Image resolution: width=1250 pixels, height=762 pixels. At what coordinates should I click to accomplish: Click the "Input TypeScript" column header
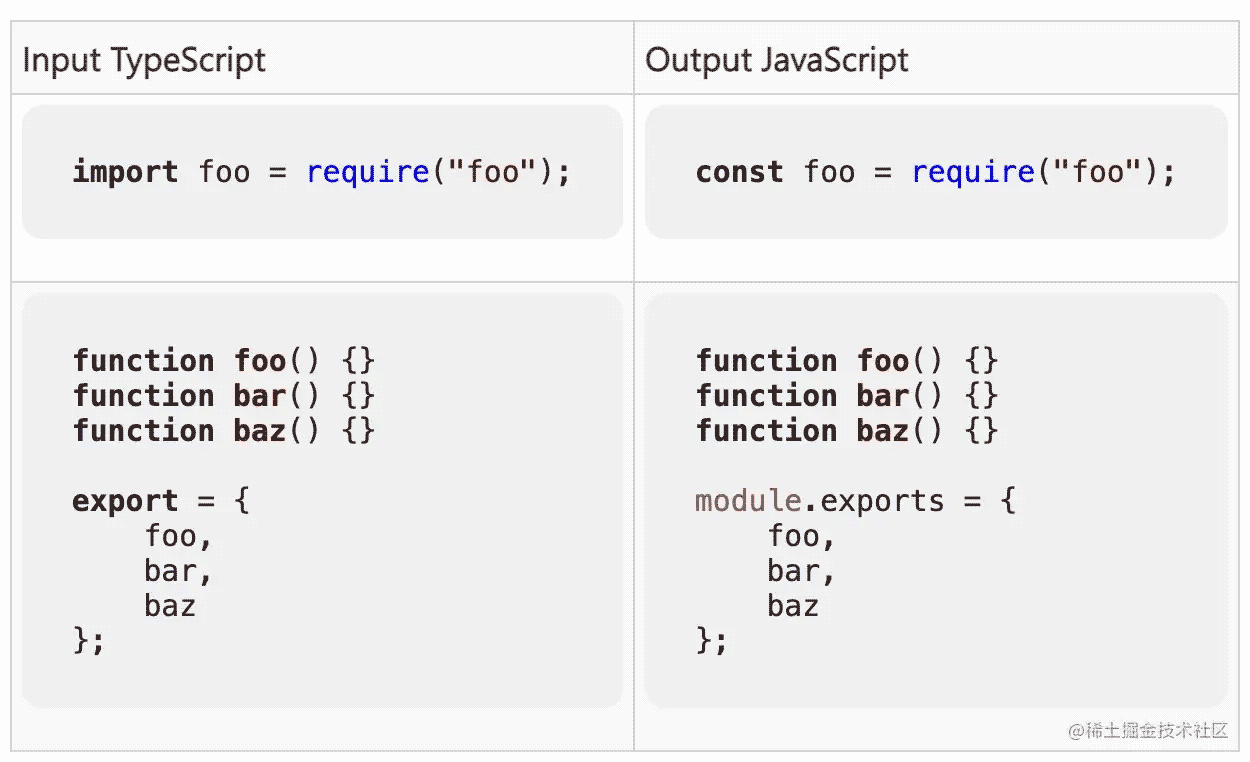pos(144,60)
